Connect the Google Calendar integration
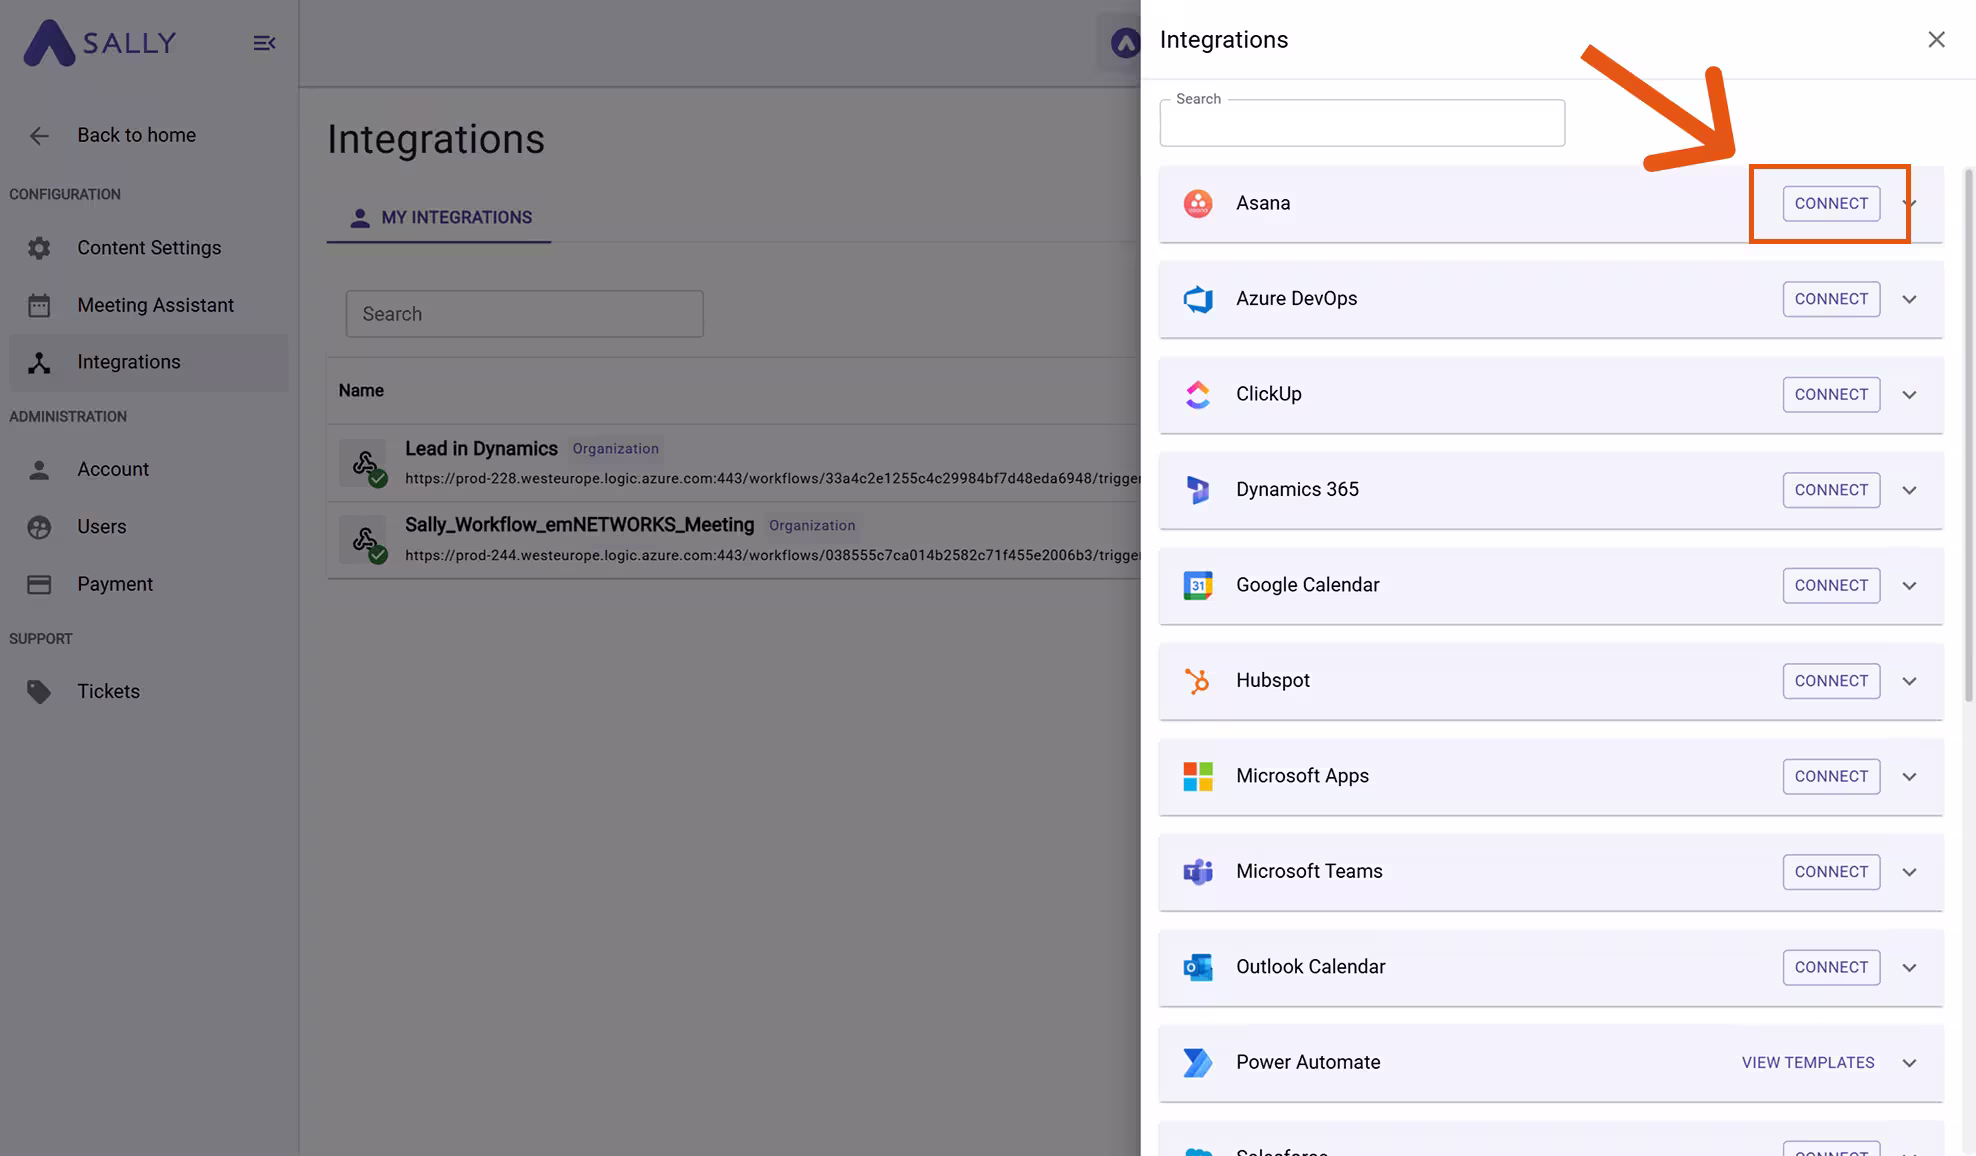 pos(1831,586)
